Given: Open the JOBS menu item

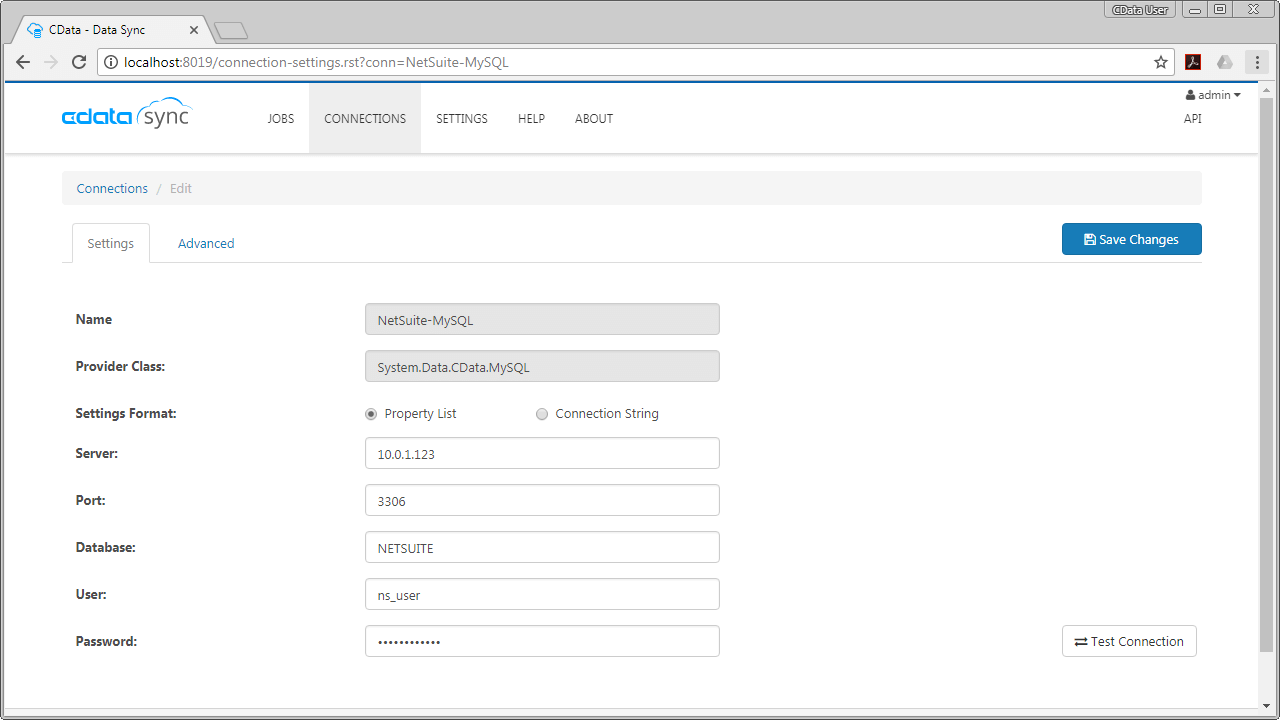Looking at the screenshot, I should click(280, 119).
